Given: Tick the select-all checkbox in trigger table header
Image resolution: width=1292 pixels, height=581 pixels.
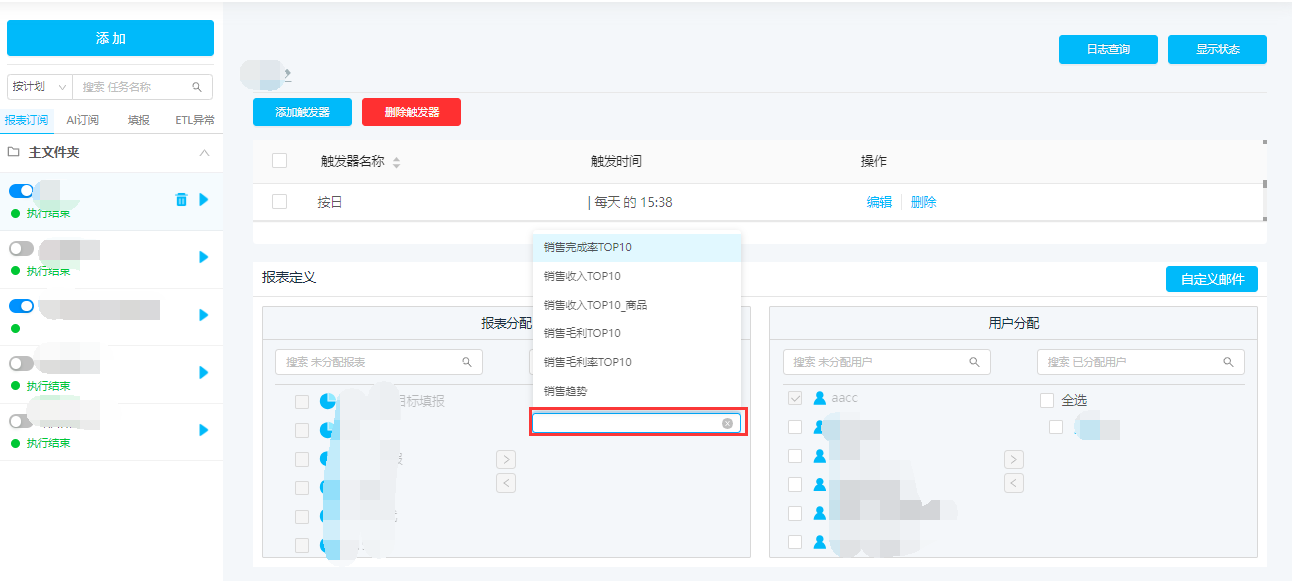Looking at the screenshot, I should (279, 161).
